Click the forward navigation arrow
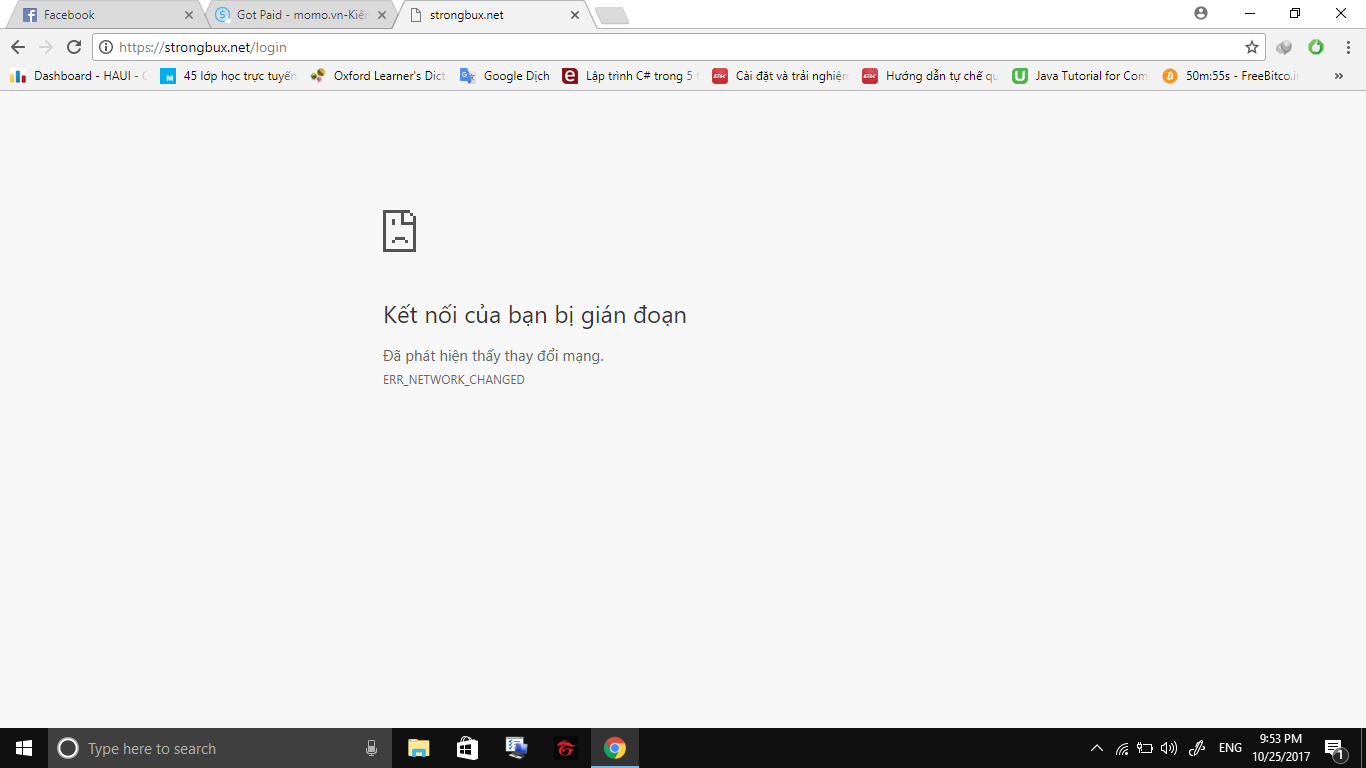1366x768 pixels. click(45, 47)
